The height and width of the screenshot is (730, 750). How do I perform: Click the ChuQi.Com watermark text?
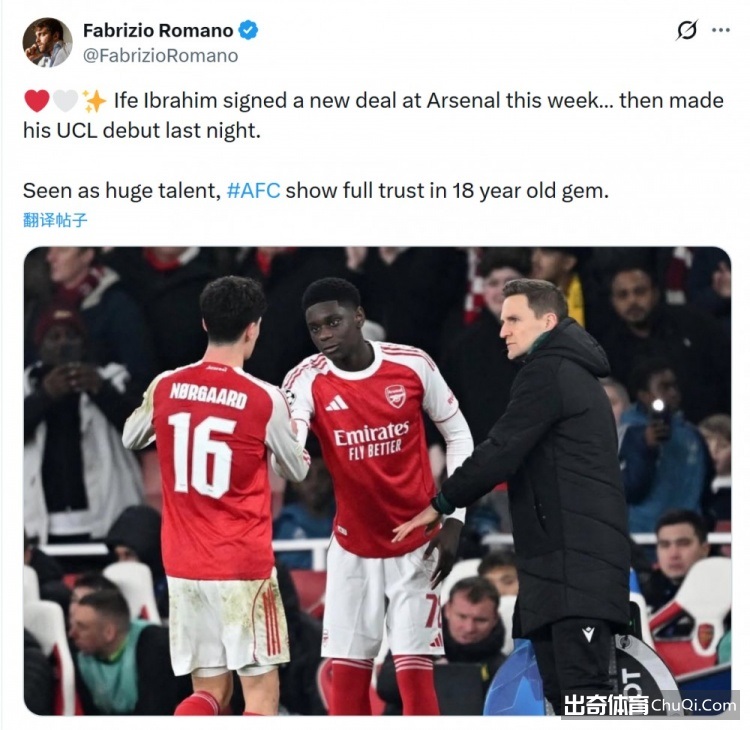pos(693,705)
